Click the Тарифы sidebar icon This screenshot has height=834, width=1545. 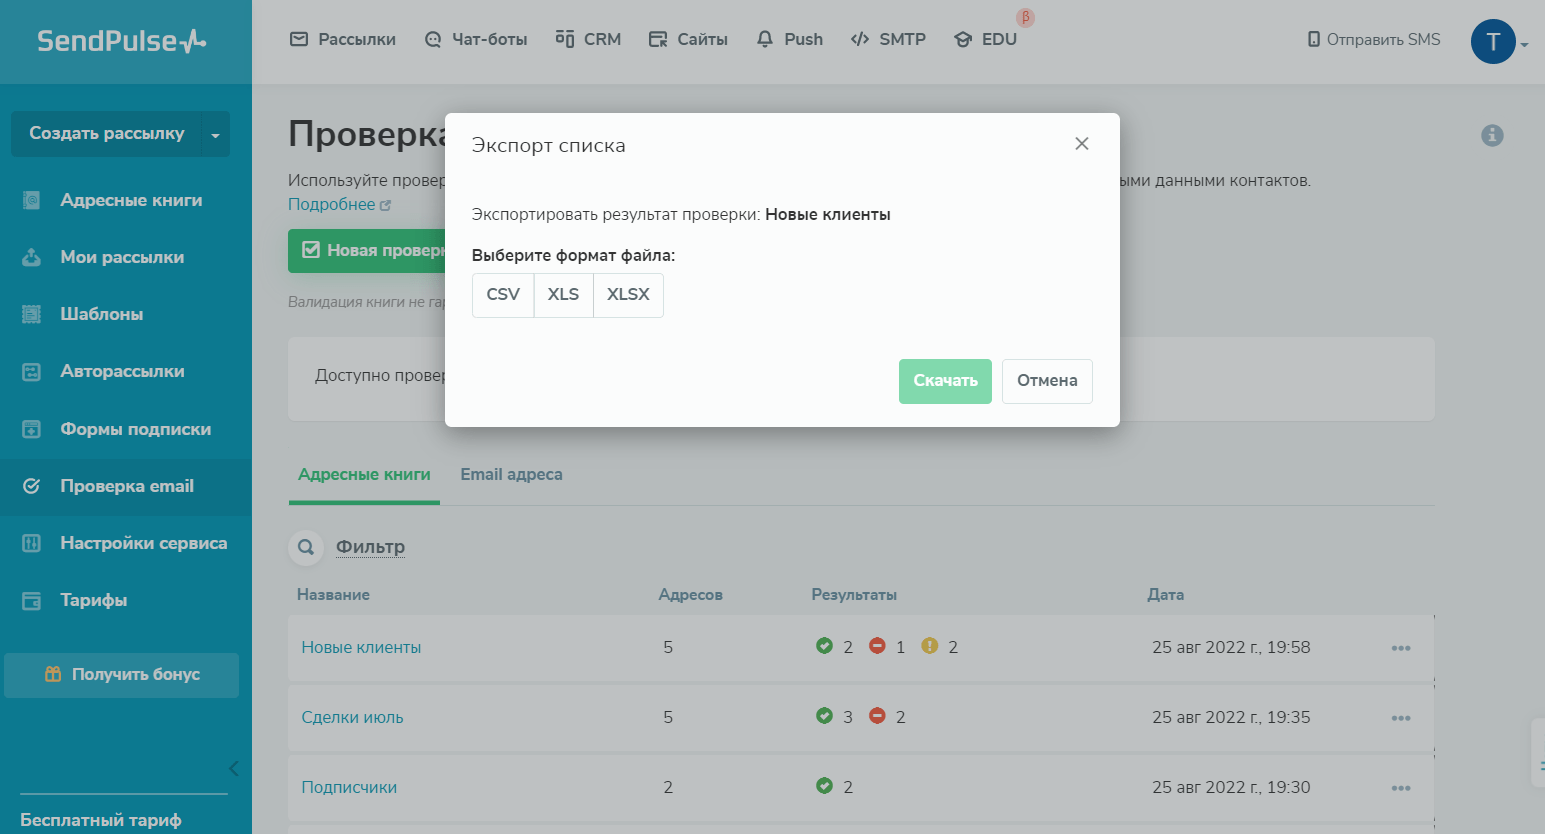[32, 601]
